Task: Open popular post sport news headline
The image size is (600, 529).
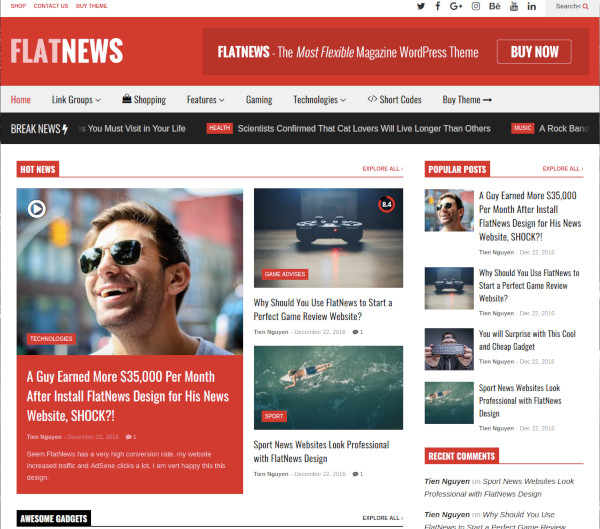Action: coord(520,400)
